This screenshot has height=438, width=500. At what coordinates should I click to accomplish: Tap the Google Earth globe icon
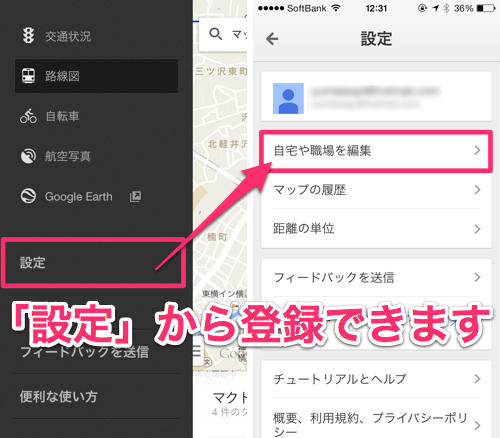(x=28, y=196)
